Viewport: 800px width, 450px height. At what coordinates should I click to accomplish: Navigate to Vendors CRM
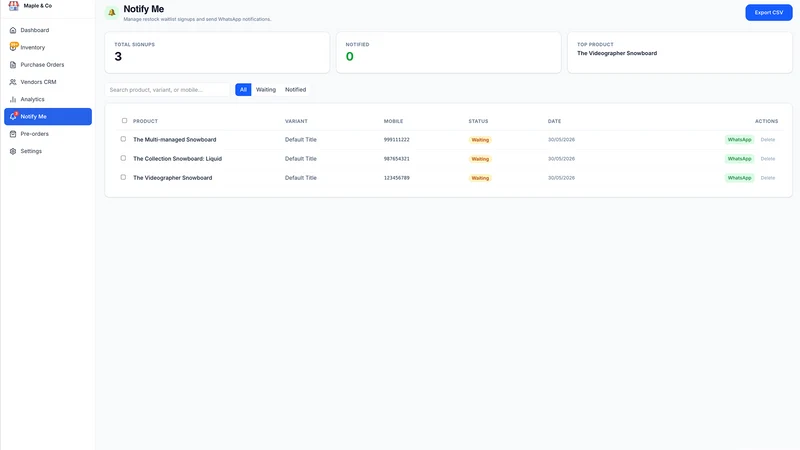point(48,82)
